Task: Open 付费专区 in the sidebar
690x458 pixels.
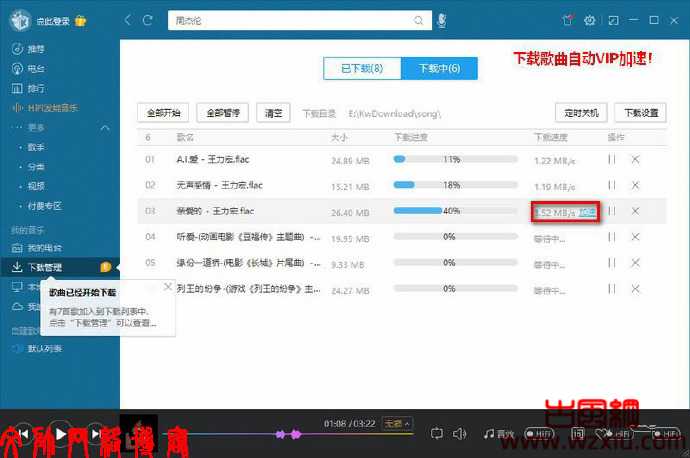Action: (x=44, y=205)
